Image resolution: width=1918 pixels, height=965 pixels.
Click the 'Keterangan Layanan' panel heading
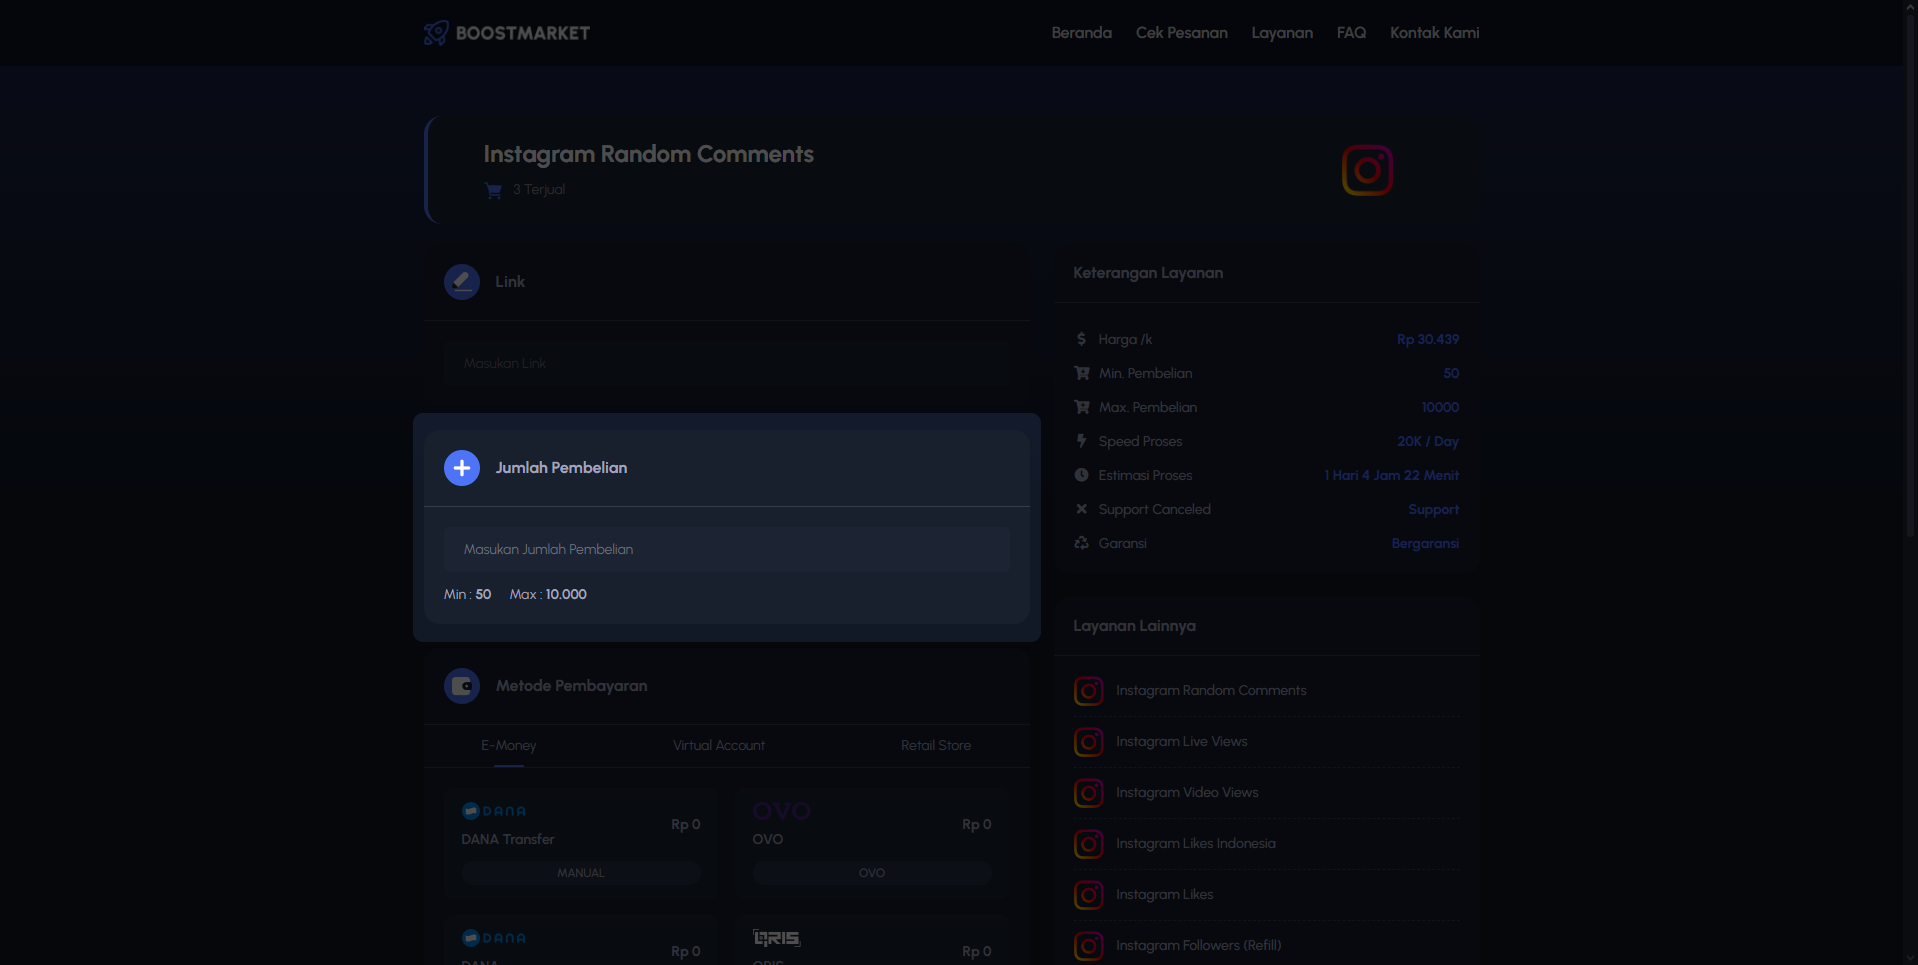click(x=1148, y=273)
